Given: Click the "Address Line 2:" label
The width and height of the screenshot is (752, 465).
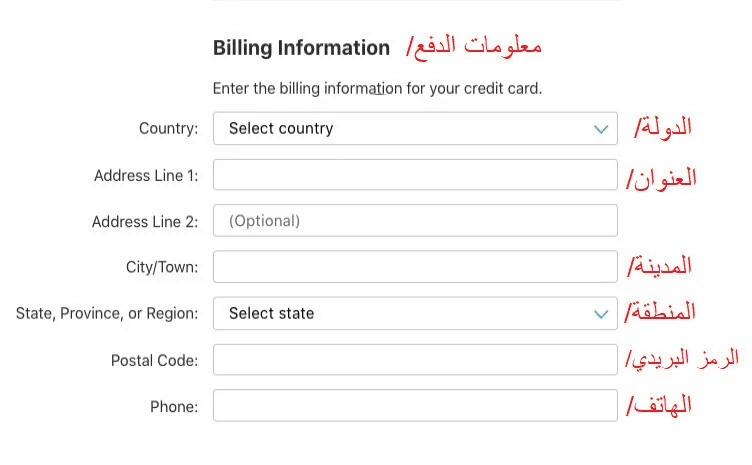Looking at the screenshot, I should [x=145, y=221].
